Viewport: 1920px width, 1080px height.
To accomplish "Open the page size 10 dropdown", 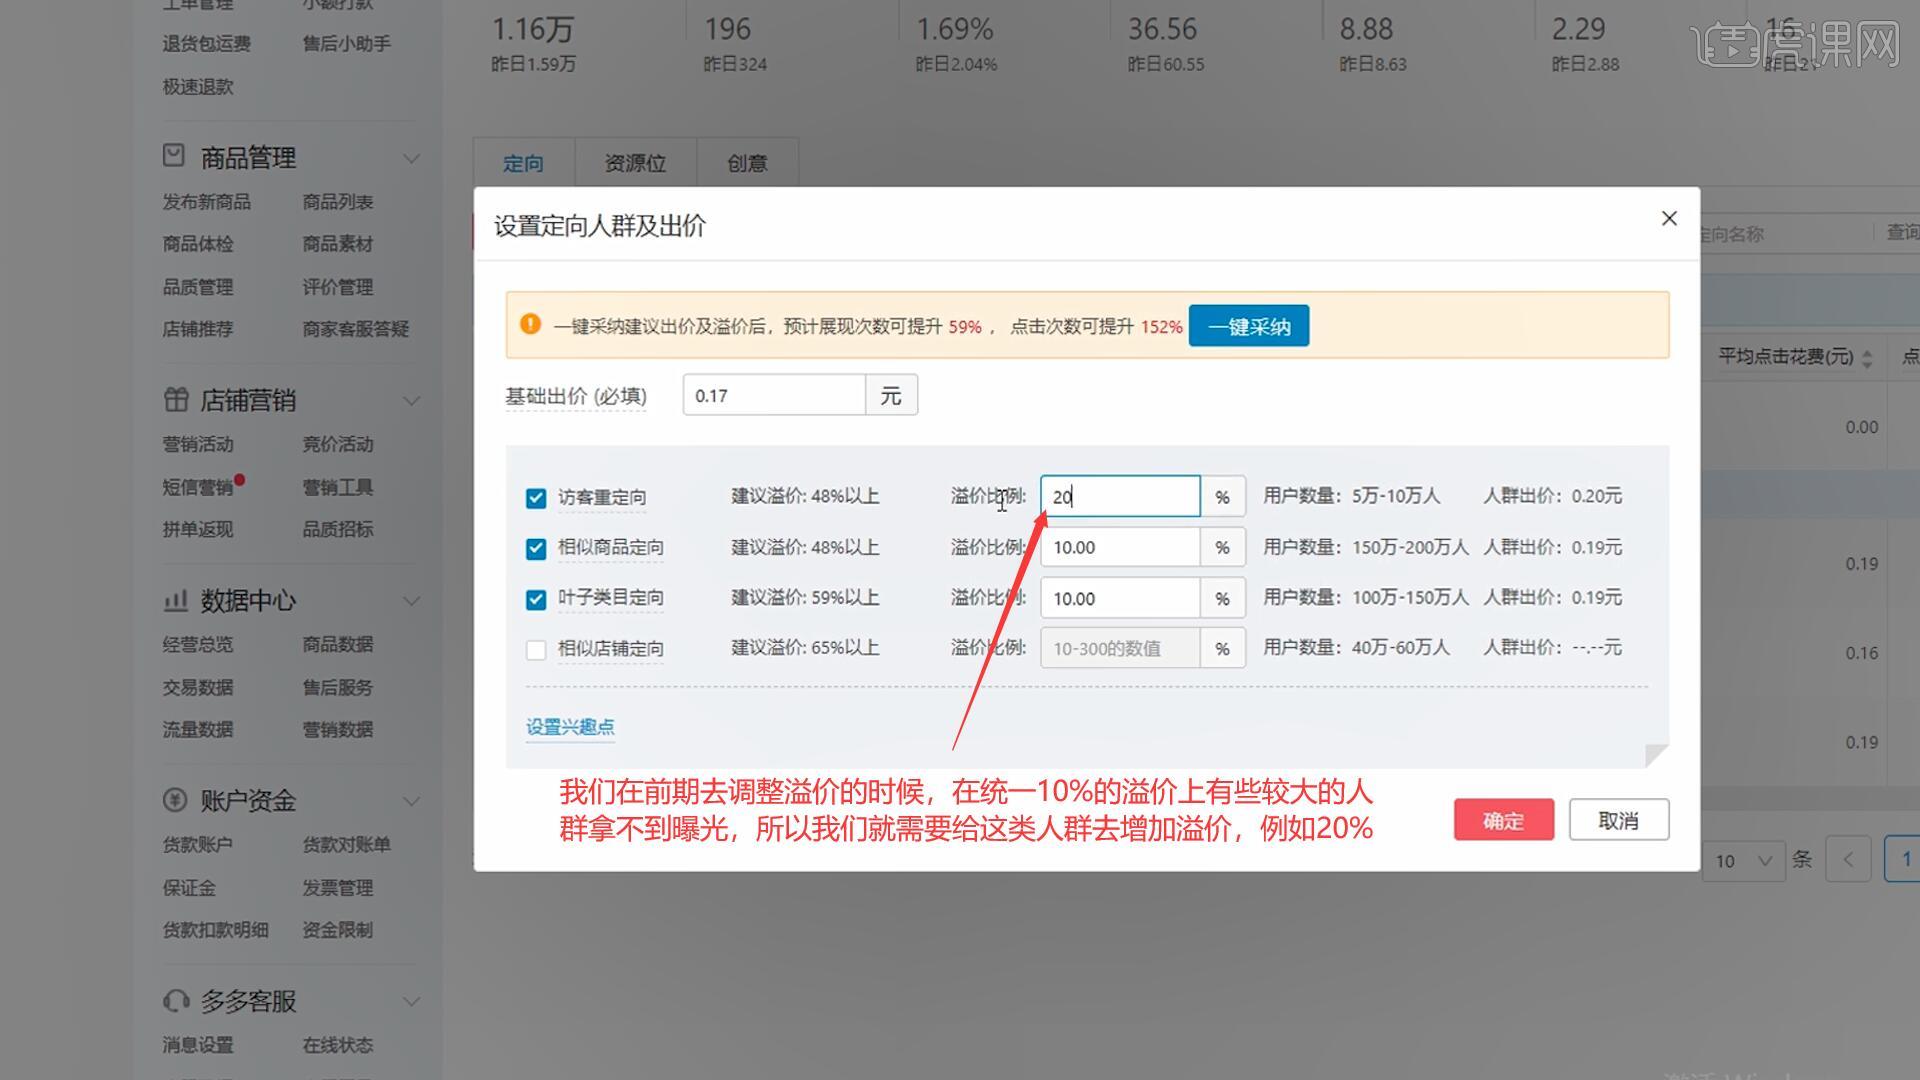I will pos(1743,860).
